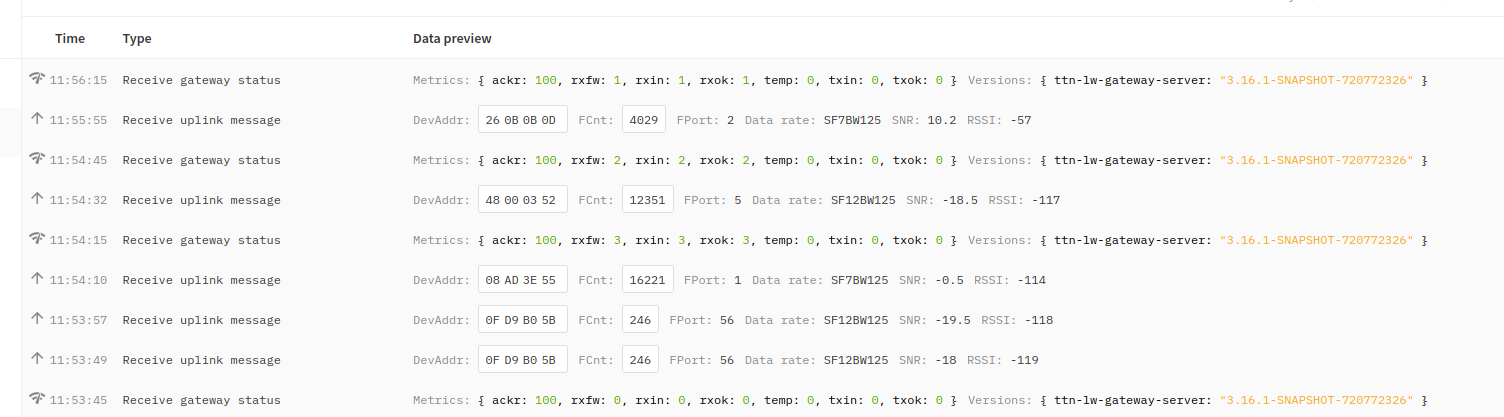Click the uplink arrow icon at 11:54:32
The height and width of the screenshot is (417, 1504).
pyautogui.click(x=37, y=199)
